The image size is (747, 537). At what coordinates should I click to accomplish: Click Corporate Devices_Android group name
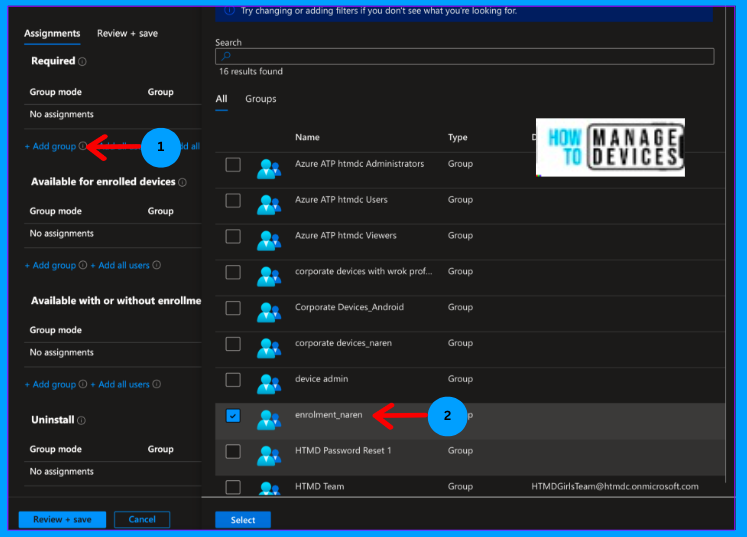(x=349, y=307)
